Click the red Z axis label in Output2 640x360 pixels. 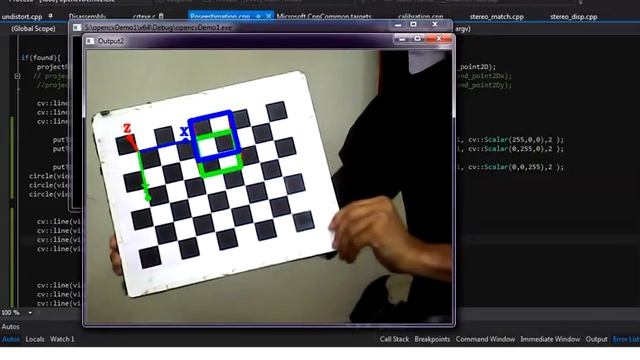127,128
